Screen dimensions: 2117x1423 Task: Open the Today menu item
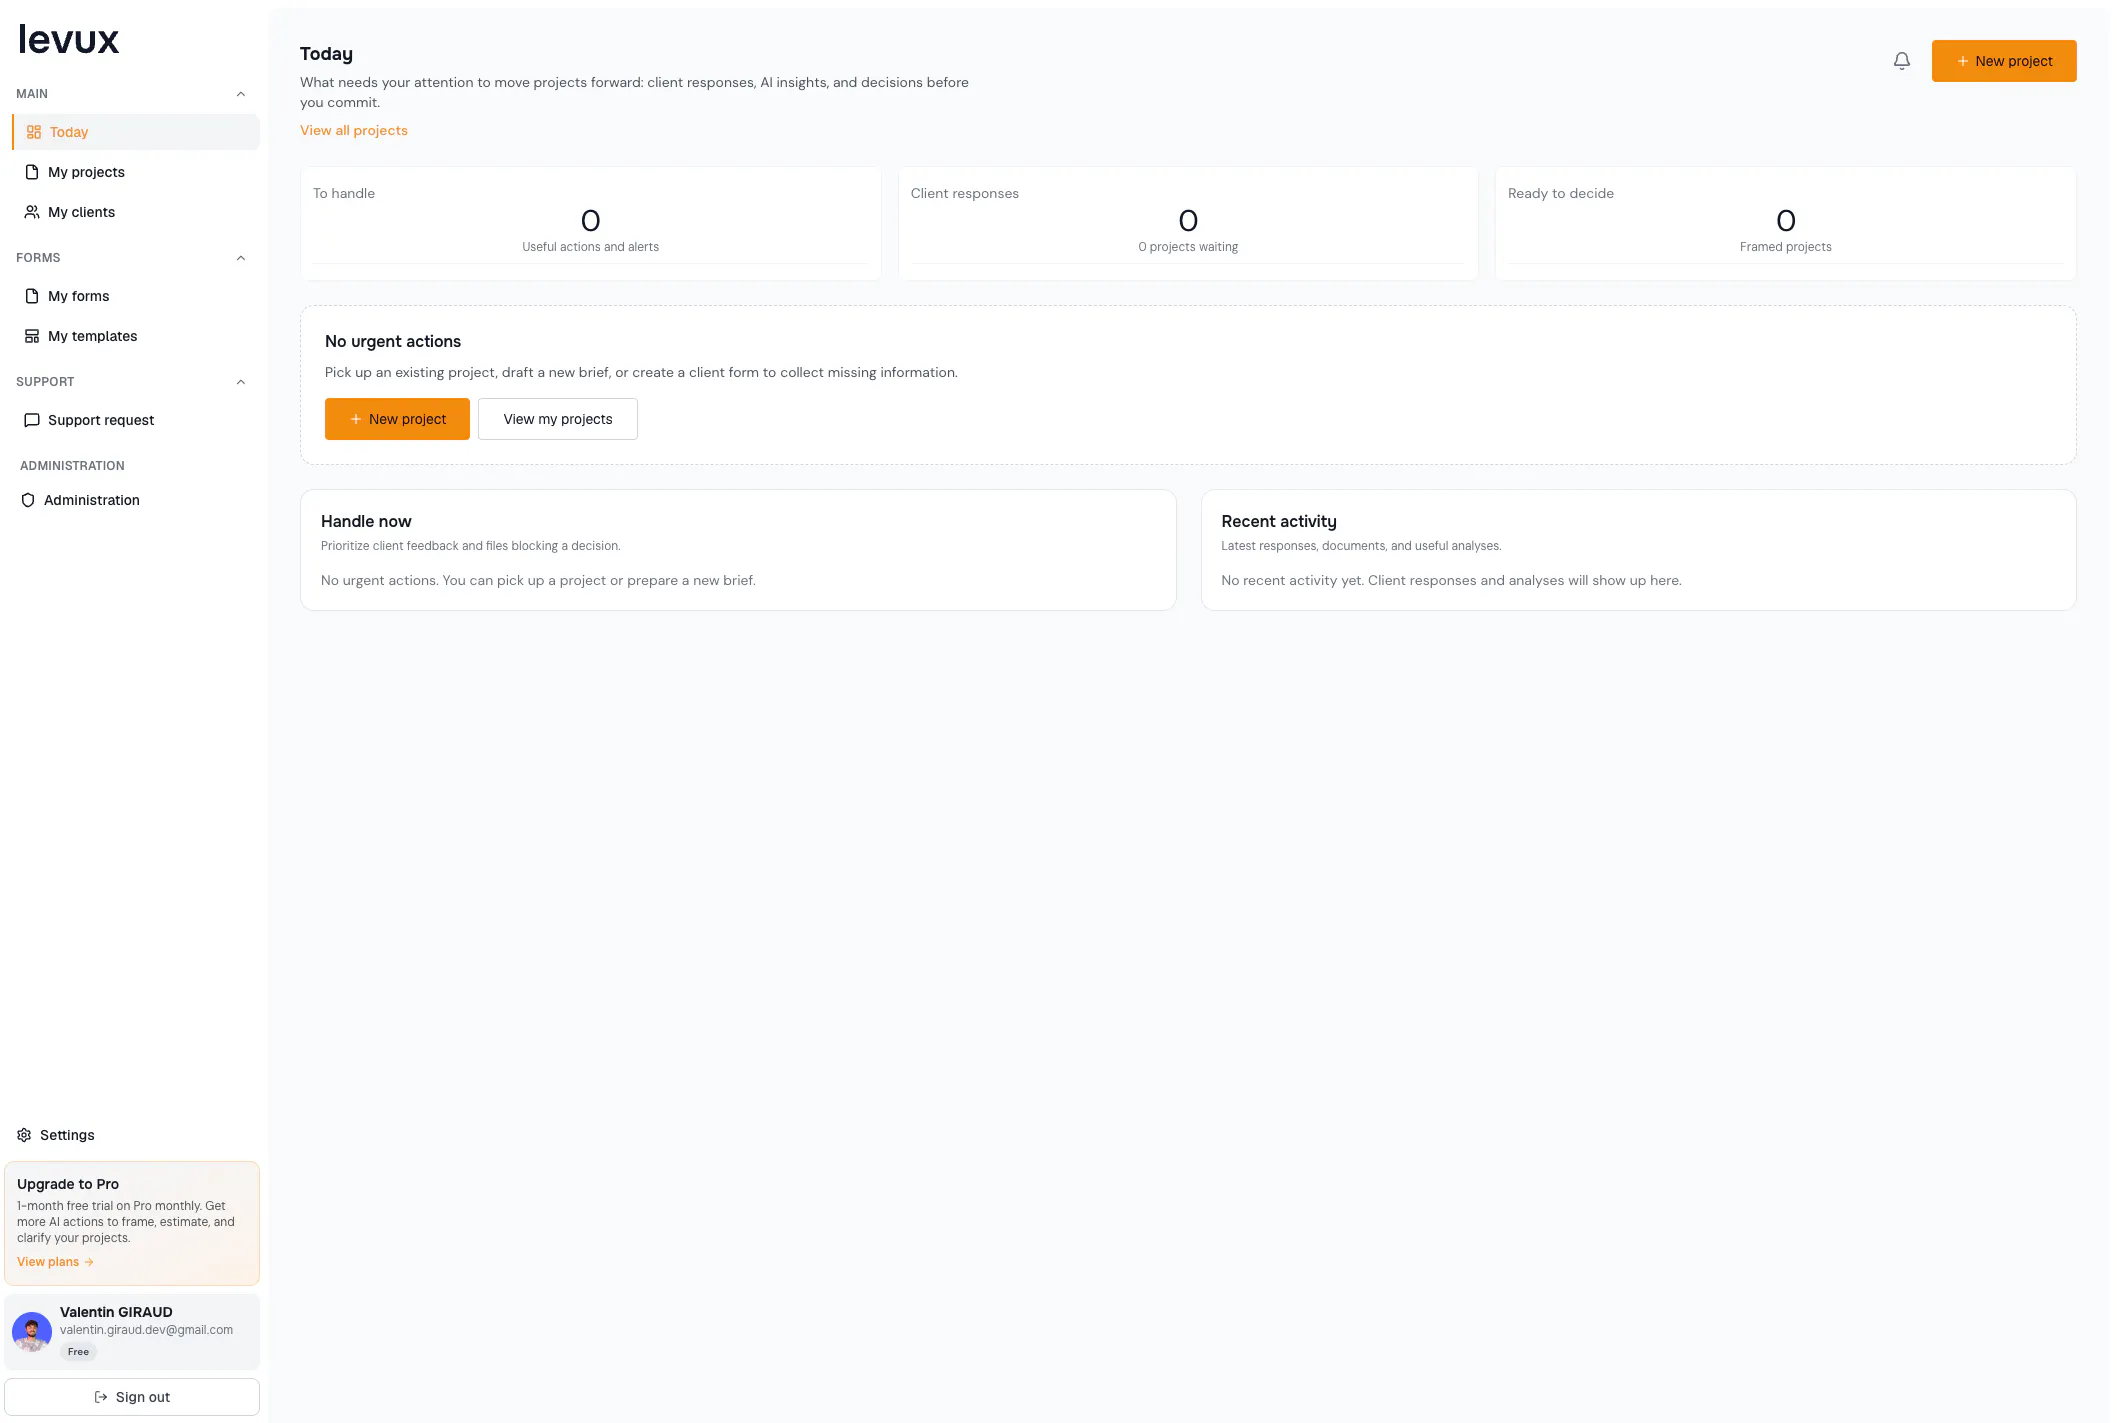[x=136, y=132]
